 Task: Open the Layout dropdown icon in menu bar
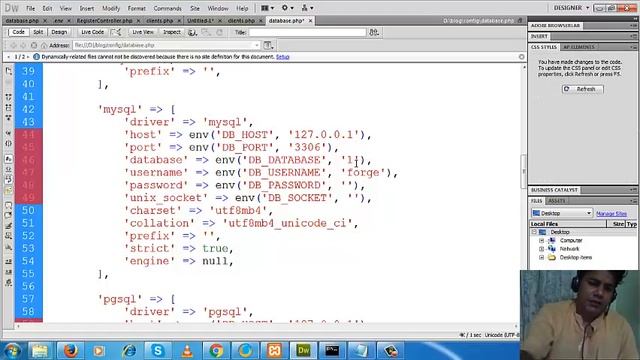click(x=267, y=8)
